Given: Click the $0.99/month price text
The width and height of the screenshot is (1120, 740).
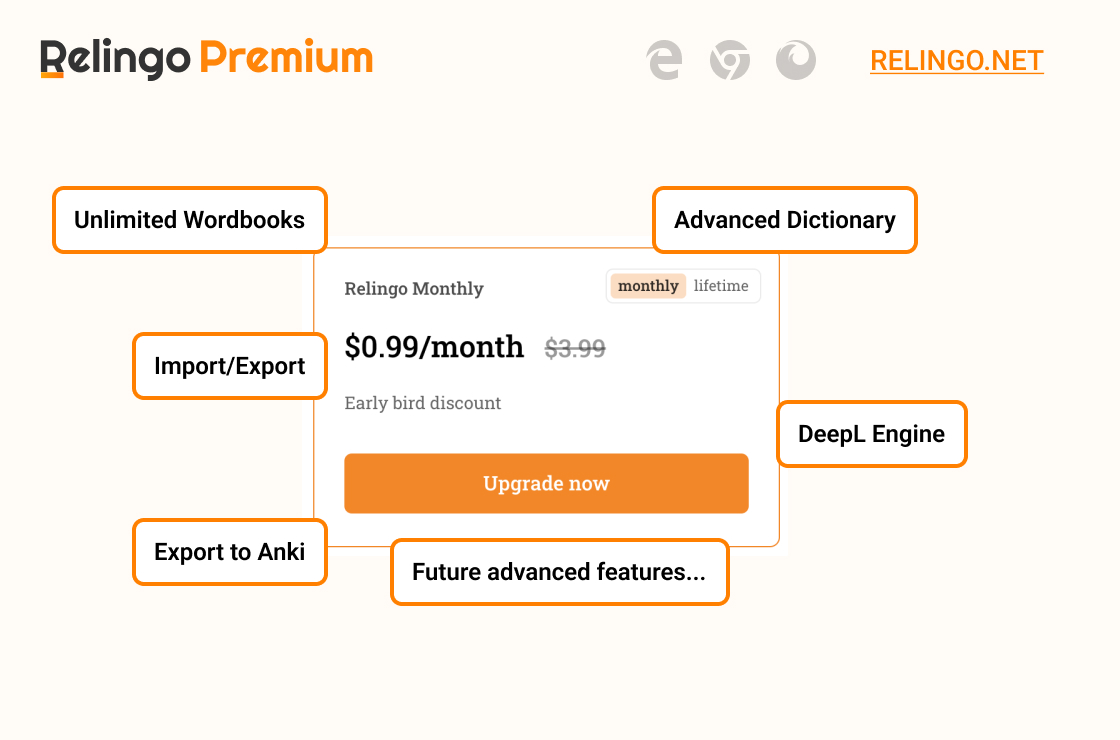Looking at the screenshot, I should pyautogui.click(x=434, y=347).
